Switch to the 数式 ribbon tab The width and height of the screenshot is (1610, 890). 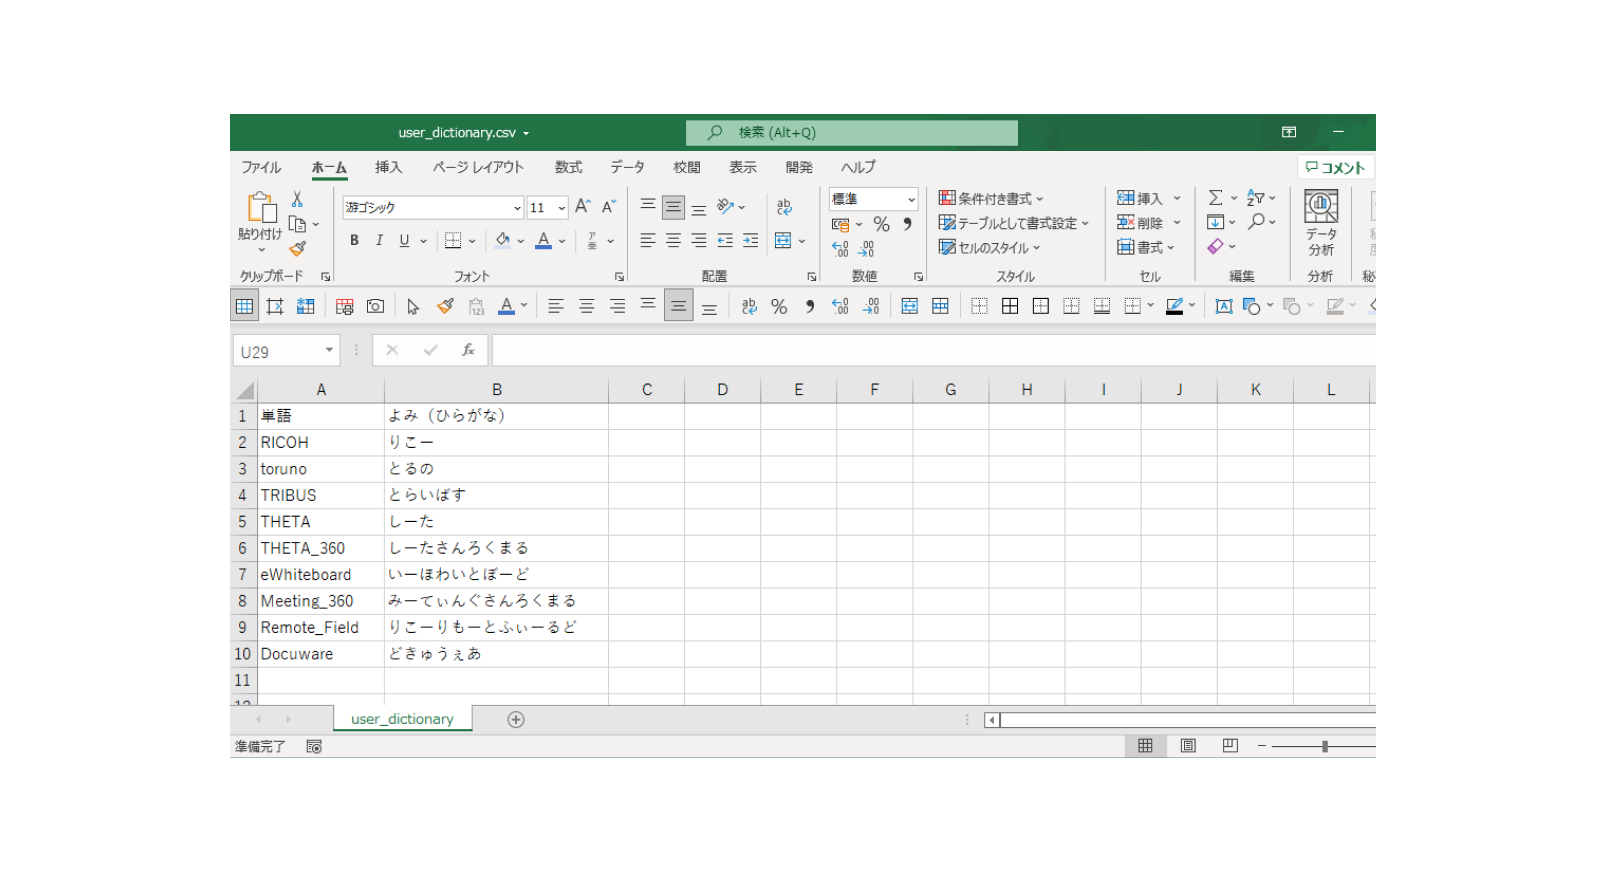pyautogui.click(x=568, y=167)
